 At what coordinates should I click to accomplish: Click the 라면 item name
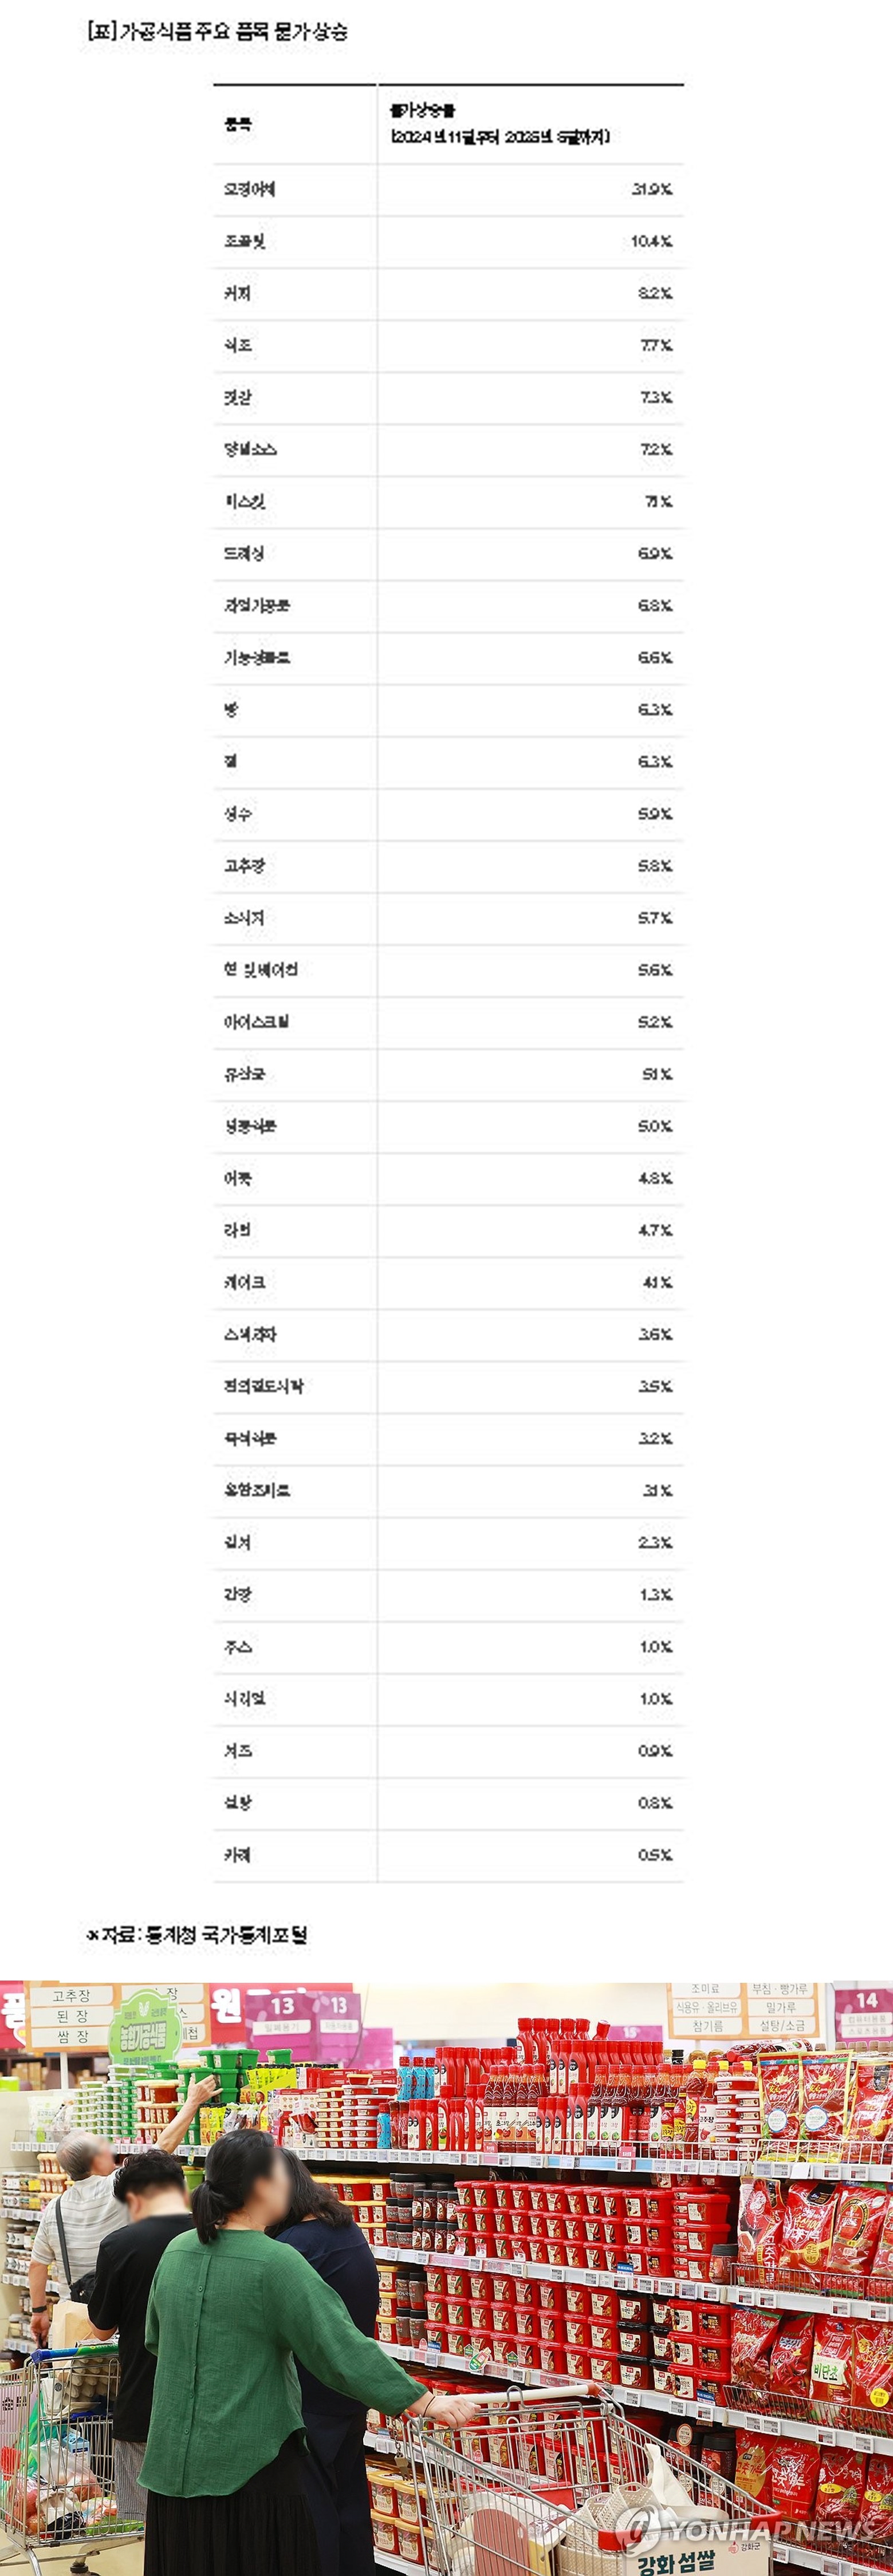(x=237, y=1230)
